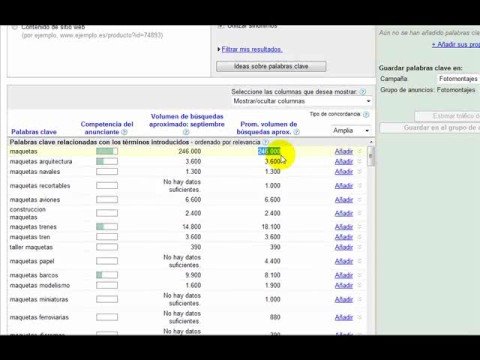
Task: Click value 4.400 for maquetas papel
Action: (x=272, y=261)
